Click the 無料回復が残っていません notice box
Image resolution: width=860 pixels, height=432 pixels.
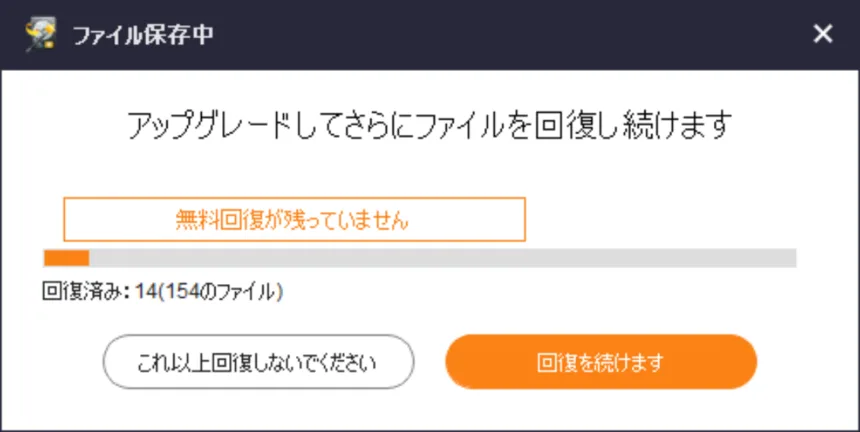click(295, 219)
